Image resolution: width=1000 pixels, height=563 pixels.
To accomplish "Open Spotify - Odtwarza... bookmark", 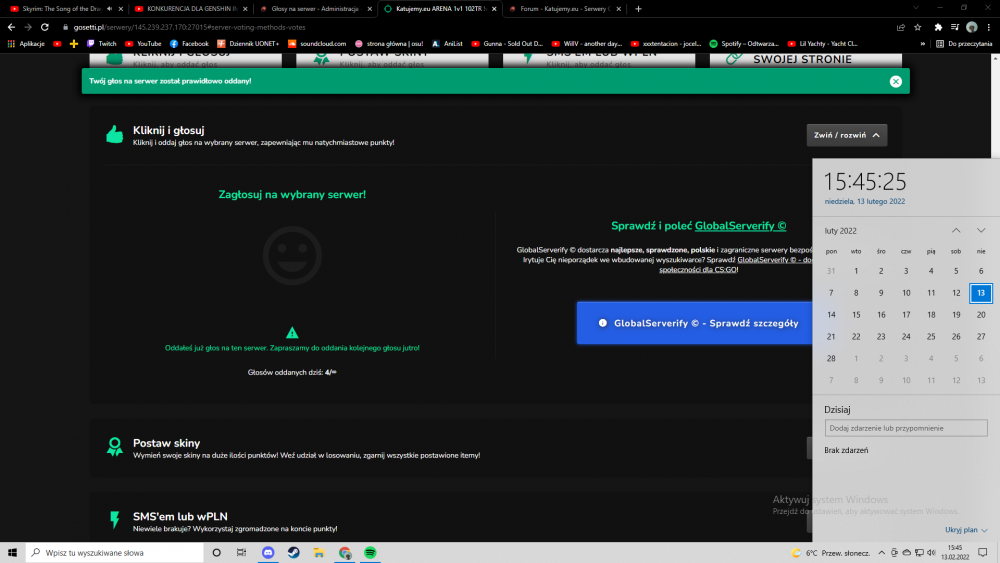I will (744, 43).
